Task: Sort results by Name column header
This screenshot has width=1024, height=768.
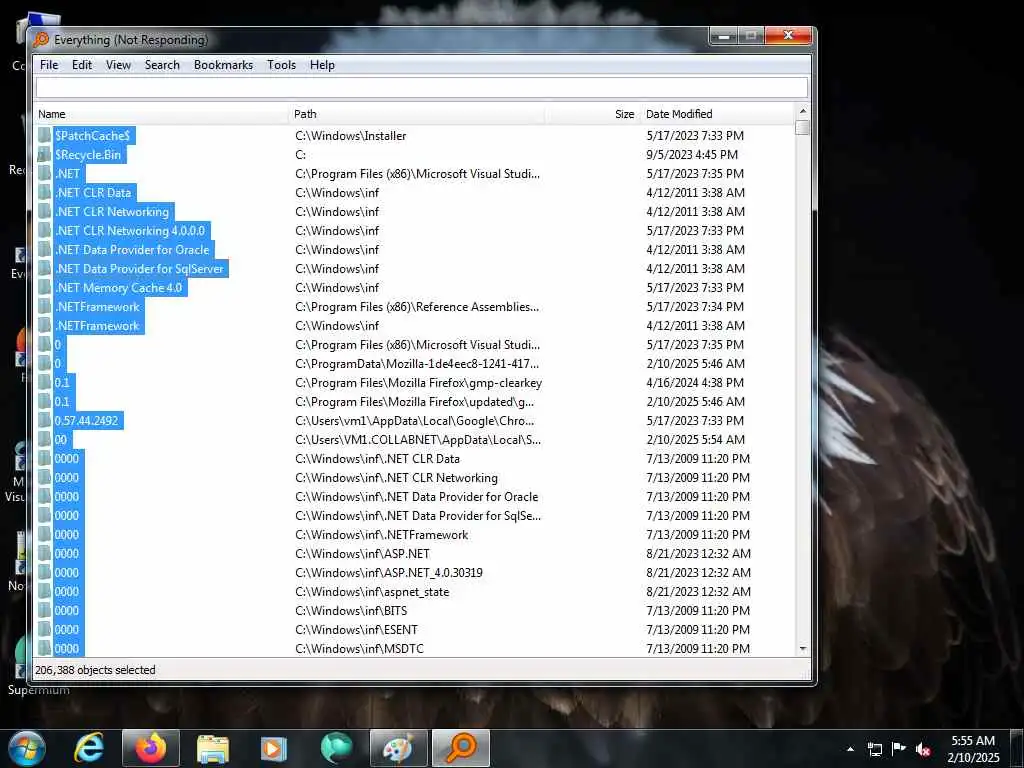Action: coord(161,114)
